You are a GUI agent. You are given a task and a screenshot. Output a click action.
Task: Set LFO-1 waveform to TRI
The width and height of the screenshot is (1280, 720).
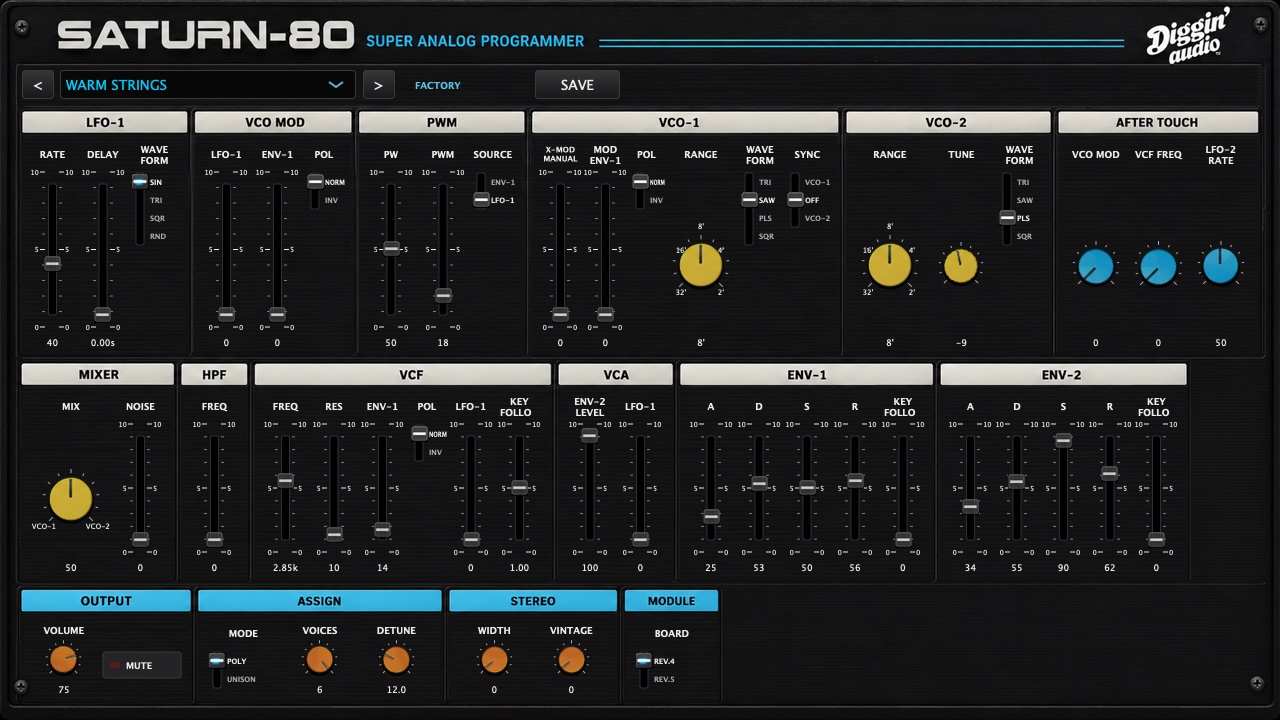pyautogui.click(x=156, y=200)
